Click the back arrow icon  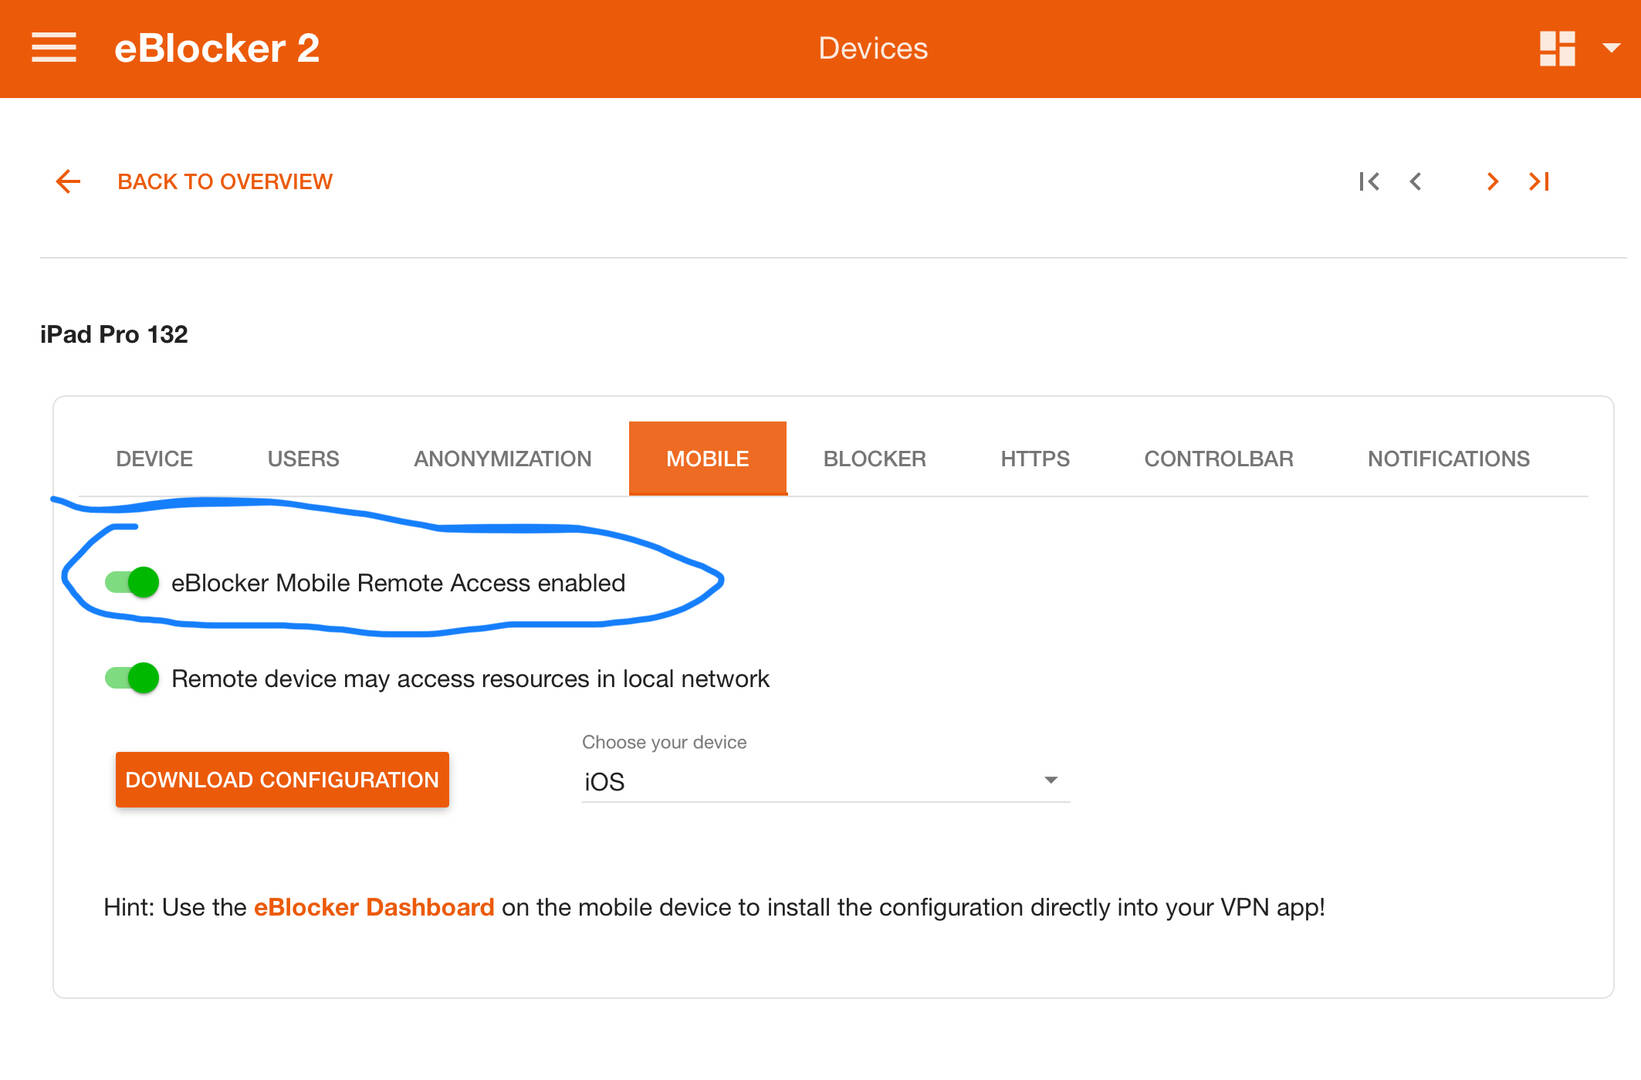click(x=68, y=181)
